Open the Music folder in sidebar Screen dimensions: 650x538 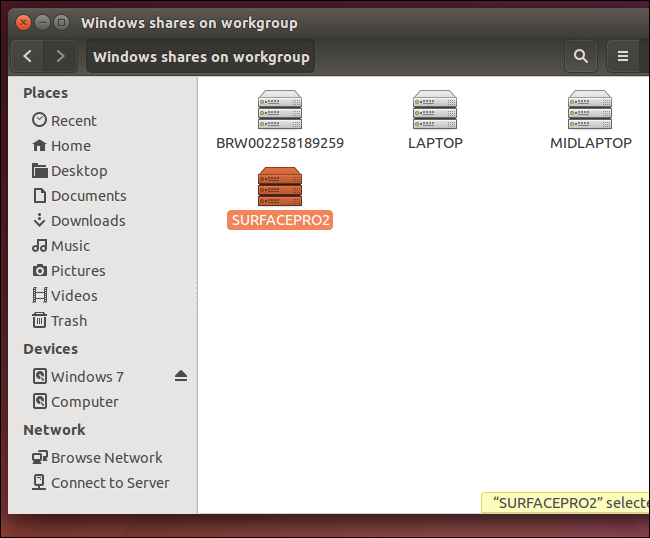70,246
